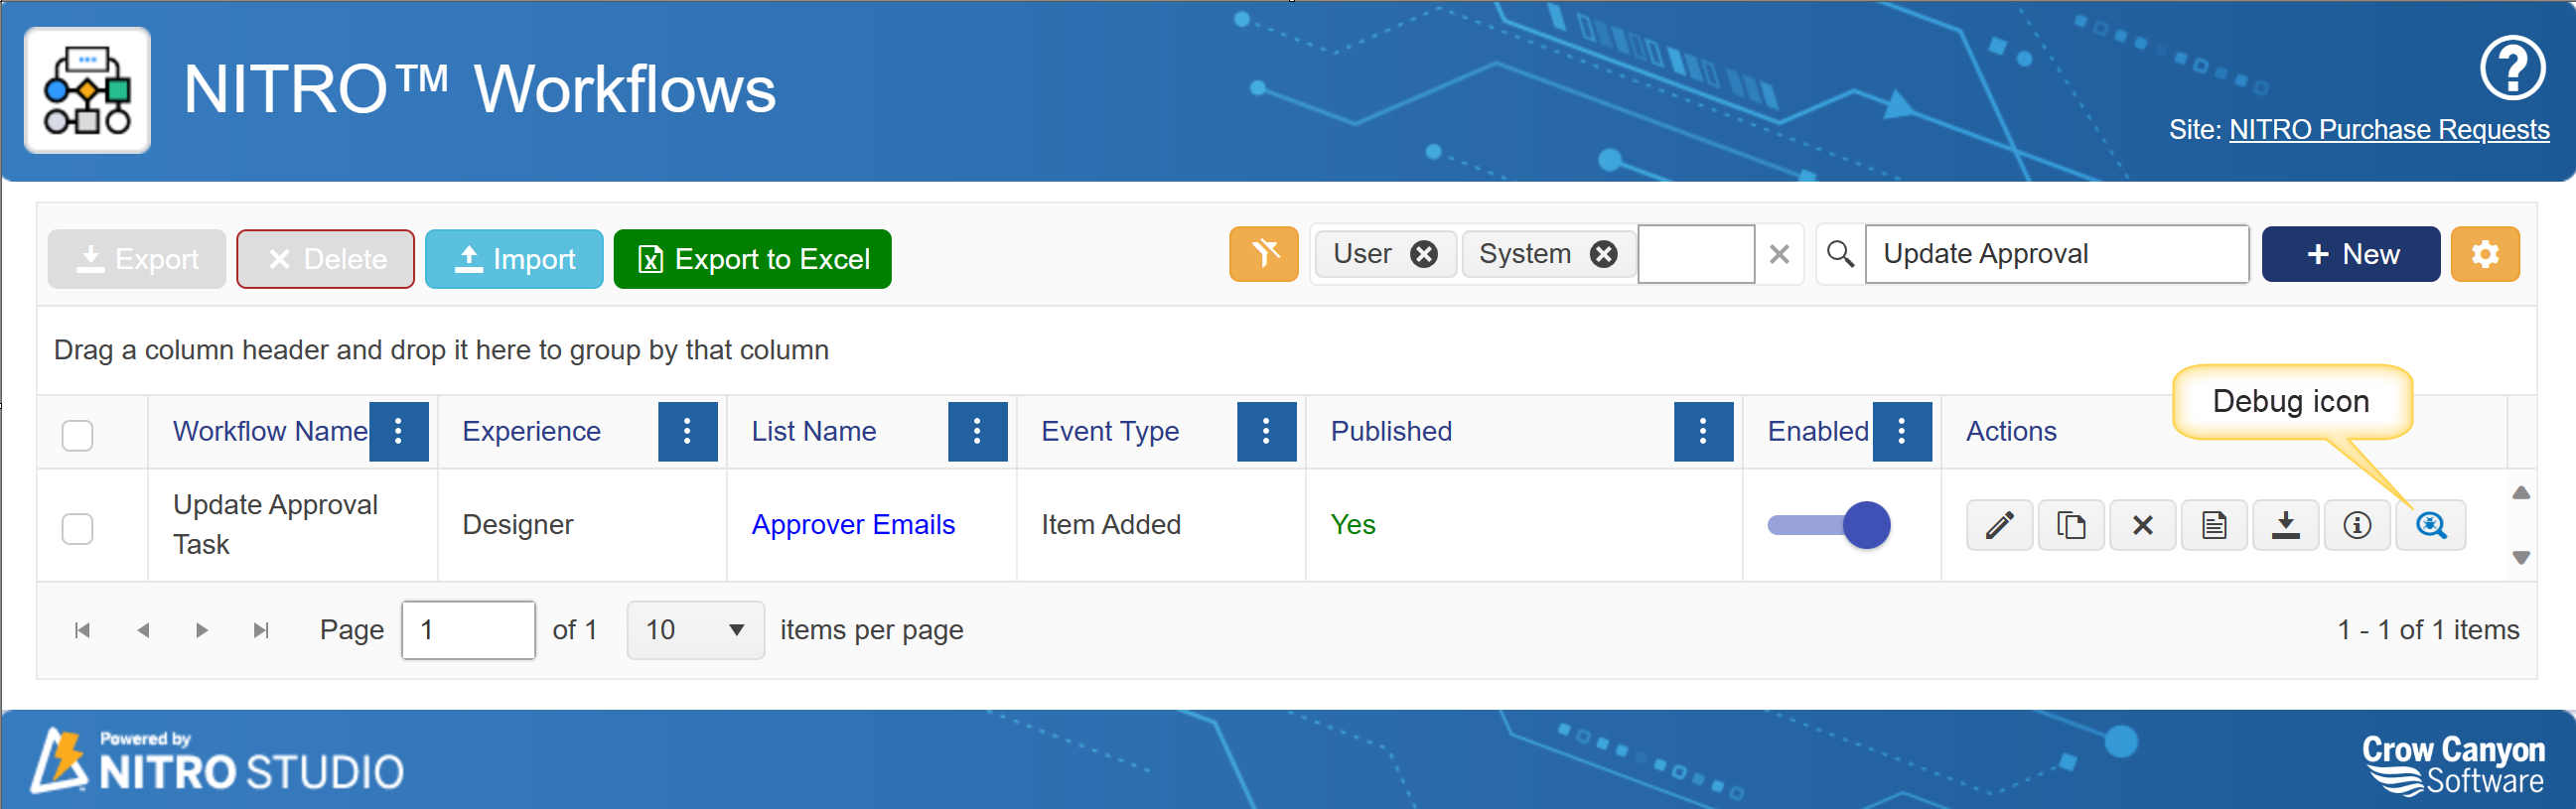Image resolution: width=2576 pixels, height=809 pixels.
Task: Open items per page dropdown
Action: 696,630
